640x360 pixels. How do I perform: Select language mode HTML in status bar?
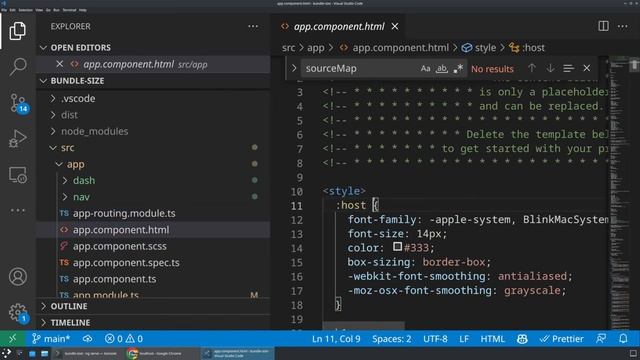pos(492,339)
